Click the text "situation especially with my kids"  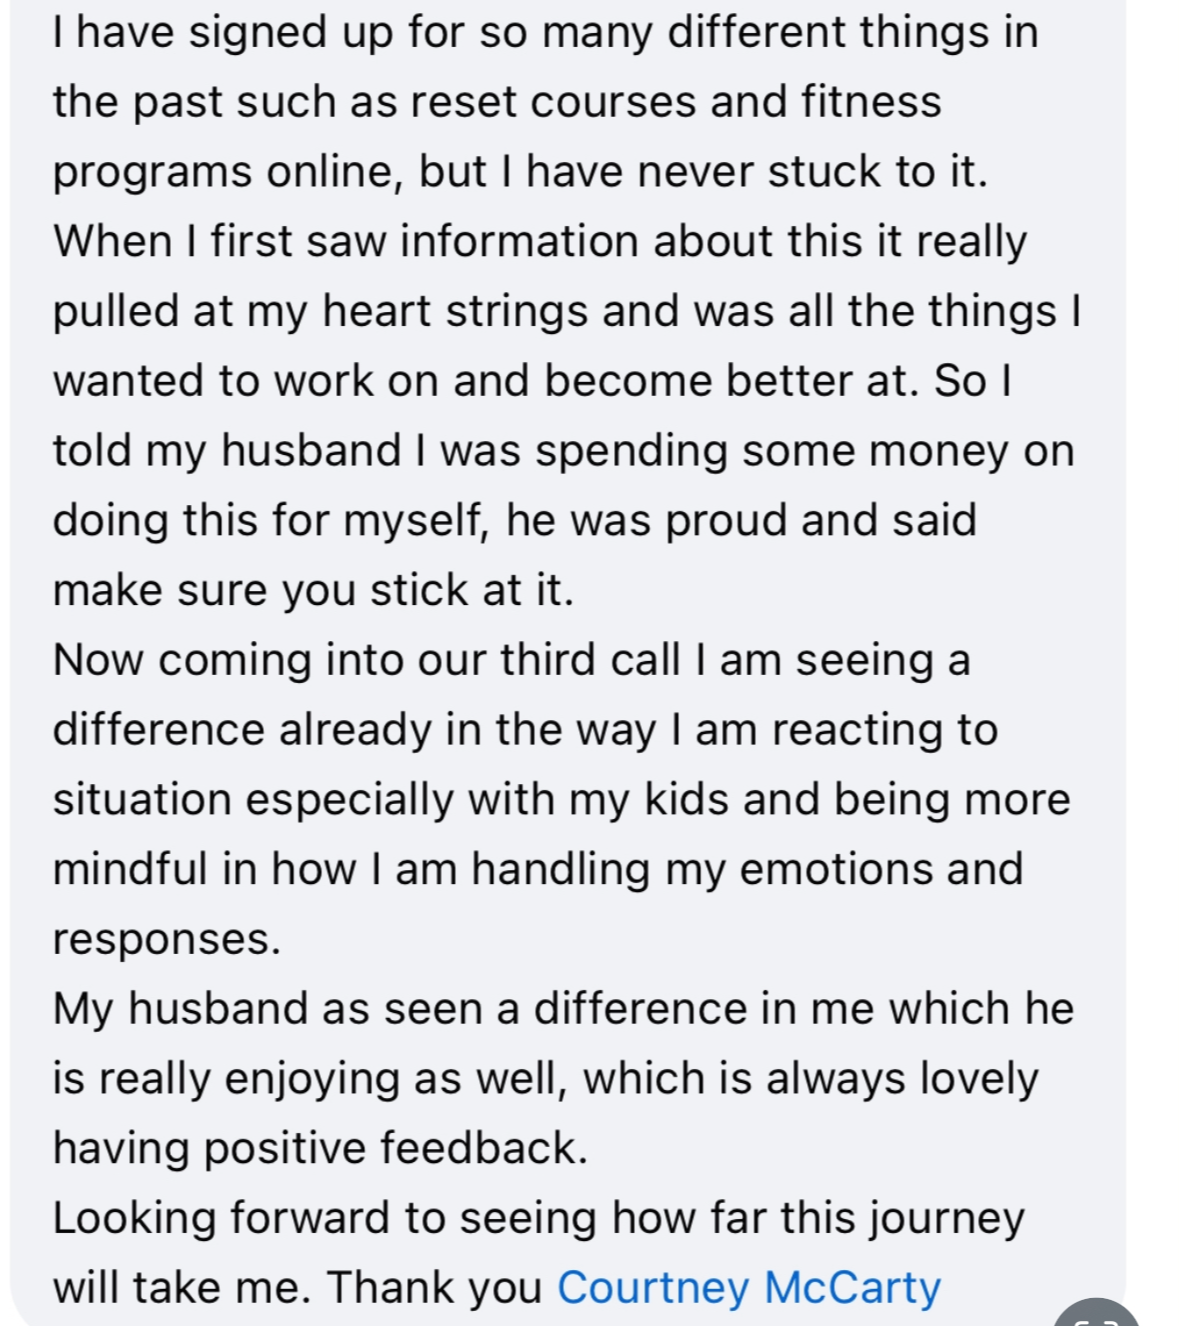pyautogui.click(x=392, y=800)
